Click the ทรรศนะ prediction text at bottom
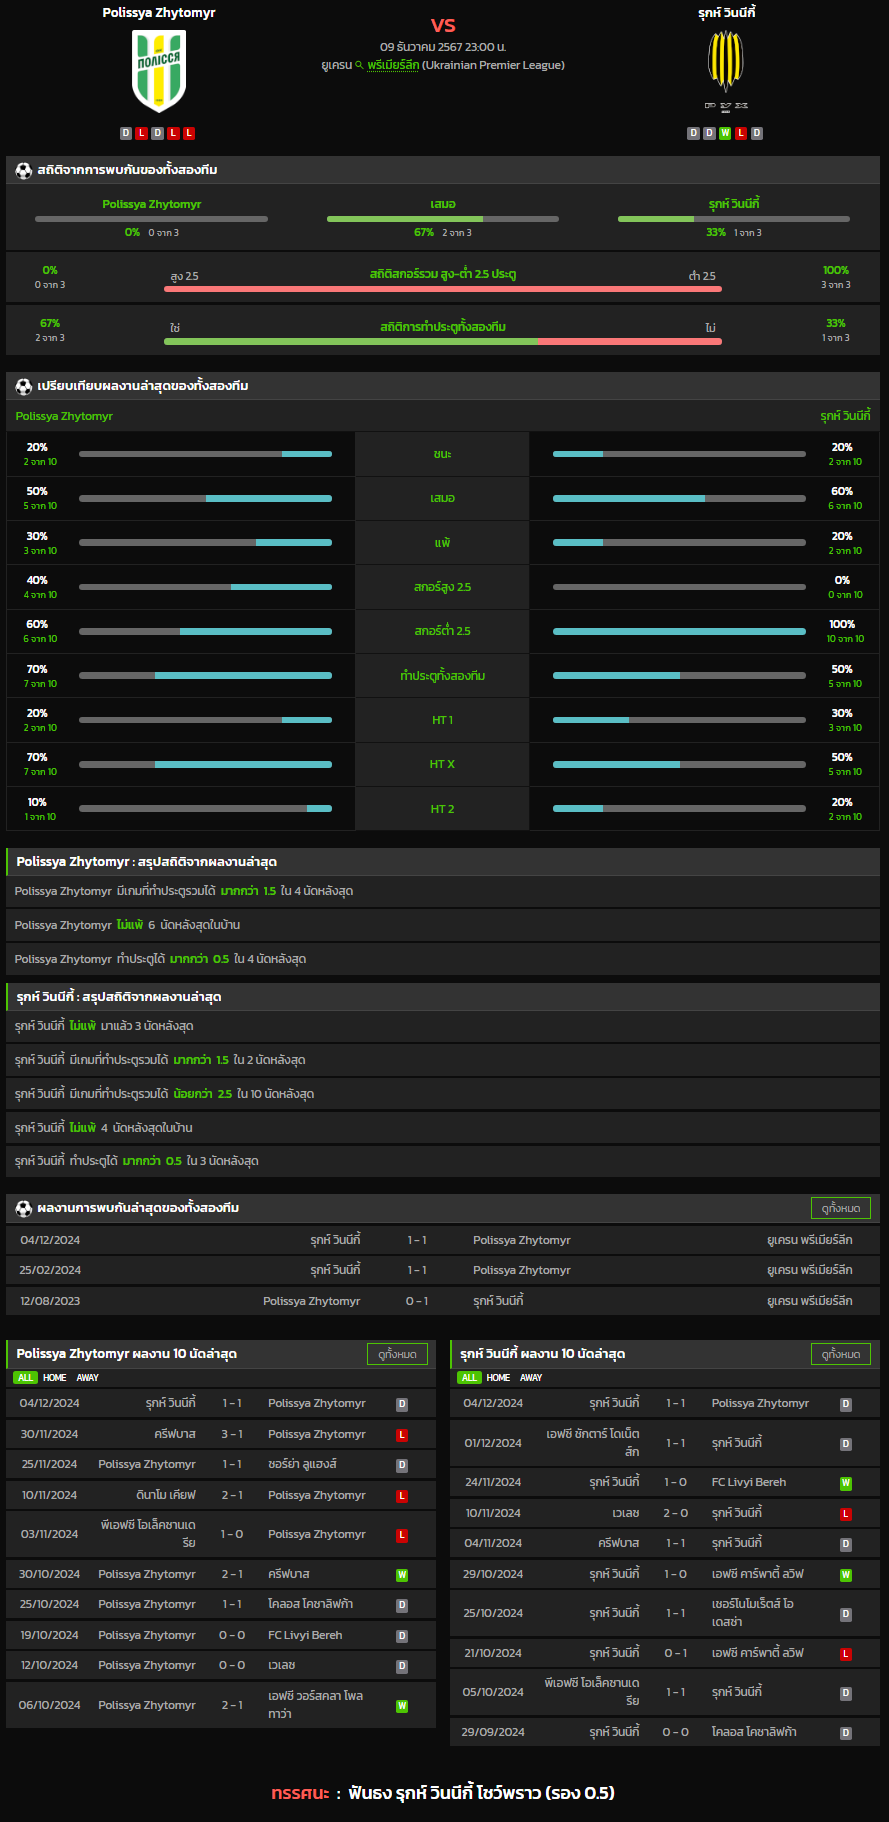Screen dimensions: 889x1822 [443, 1793]
